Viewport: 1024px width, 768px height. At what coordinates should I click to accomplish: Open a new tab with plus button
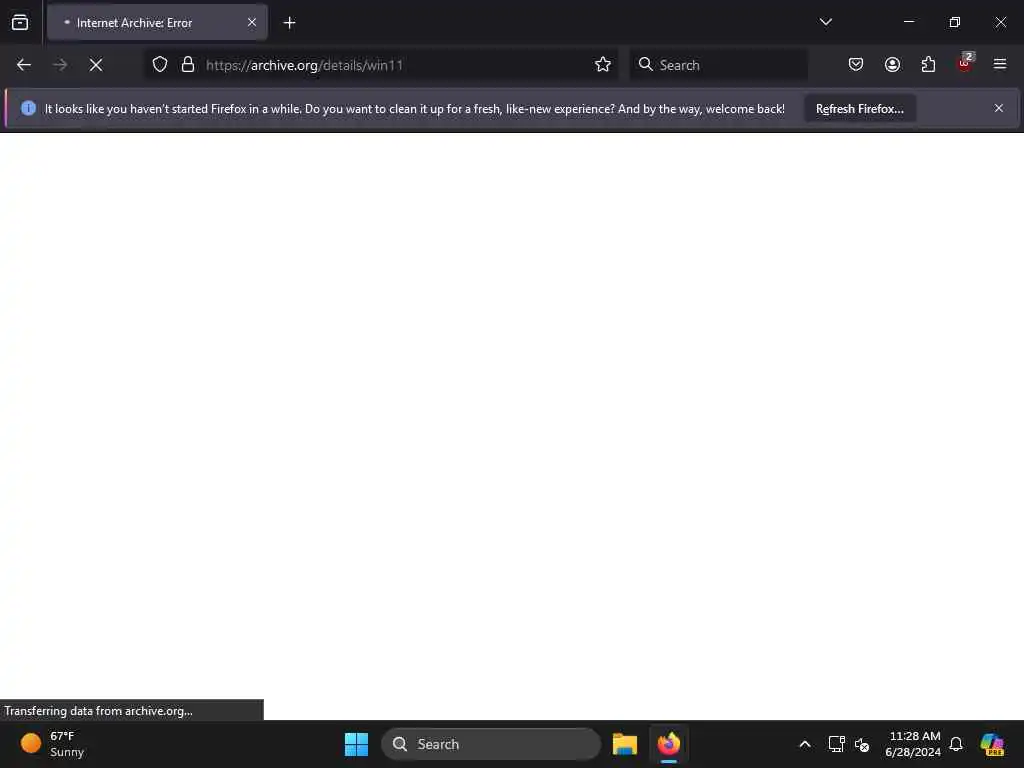289,23
